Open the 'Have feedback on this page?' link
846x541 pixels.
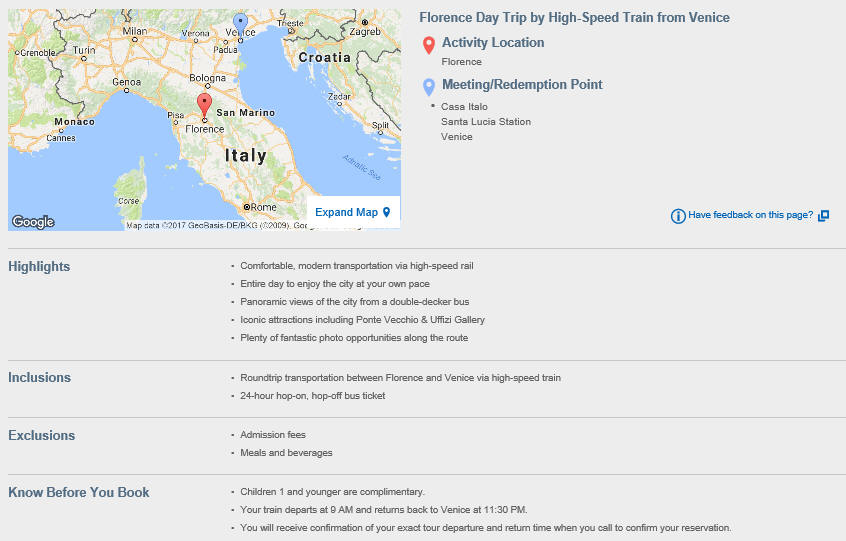pos(750,215)
